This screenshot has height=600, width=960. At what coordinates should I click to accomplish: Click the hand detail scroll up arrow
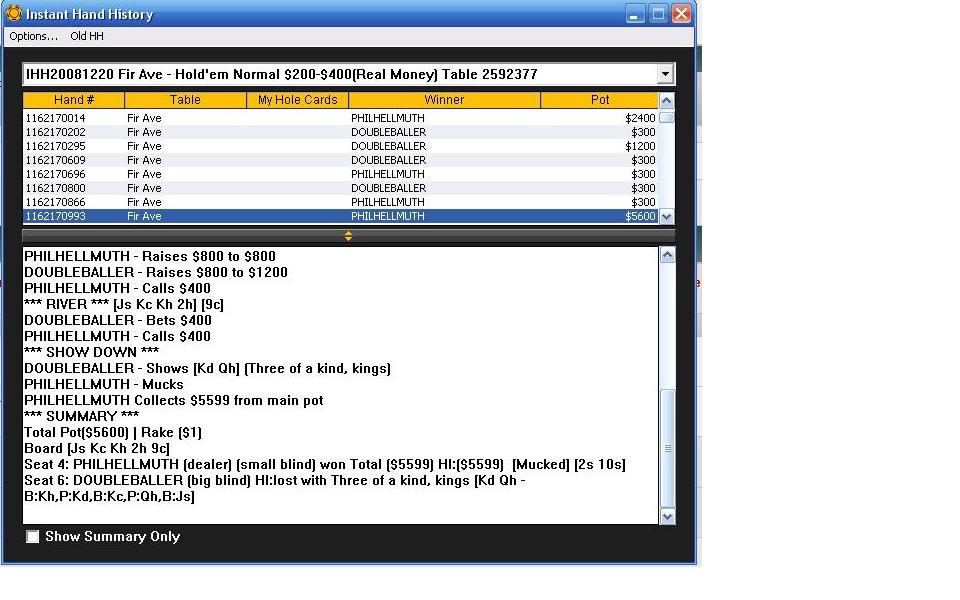667,255
